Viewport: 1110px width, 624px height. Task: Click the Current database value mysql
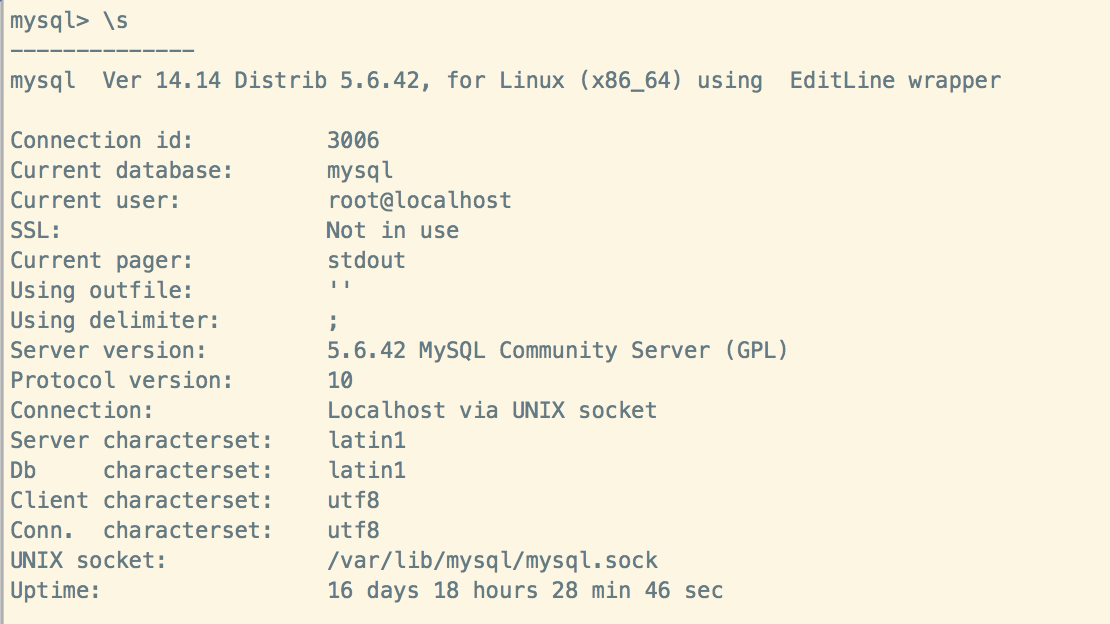360,170
